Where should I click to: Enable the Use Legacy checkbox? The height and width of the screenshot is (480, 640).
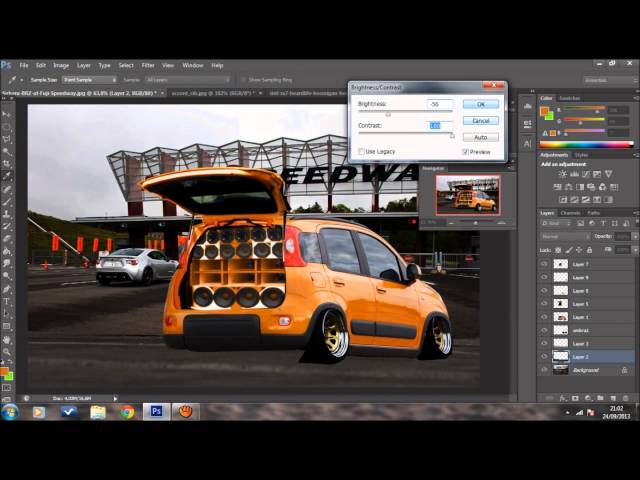[x=361, y=151]
